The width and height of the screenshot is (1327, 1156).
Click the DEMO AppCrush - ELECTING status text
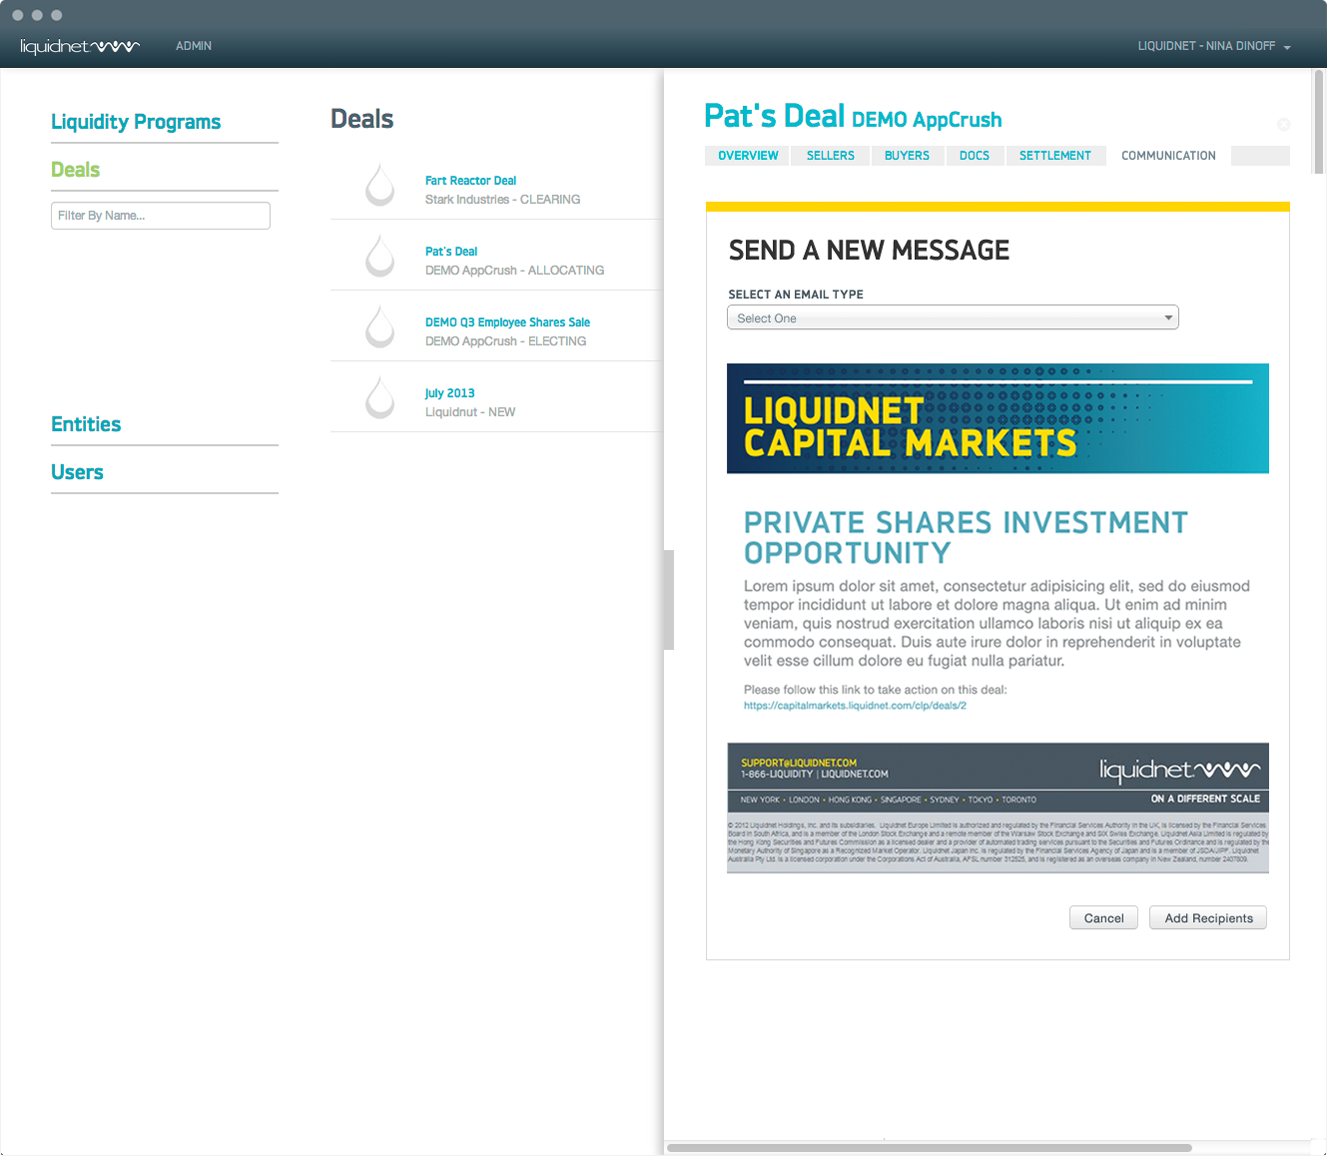tap(505, 342)
